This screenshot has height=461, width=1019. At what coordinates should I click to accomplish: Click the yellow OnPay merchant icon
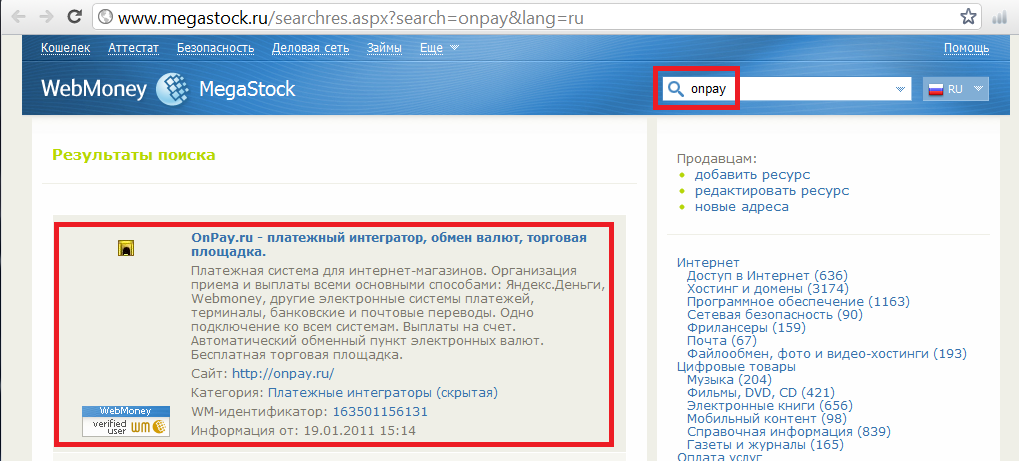tap(125, 248)
